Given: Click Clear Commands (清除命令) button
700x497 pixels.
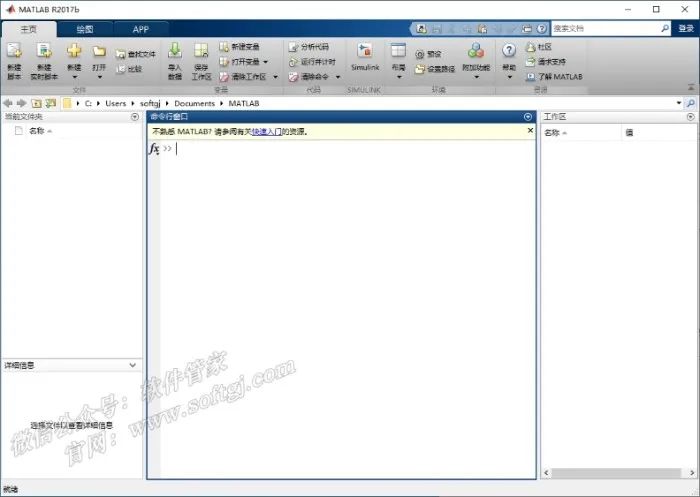Looking at the screenshot, I should [x=308, y=77].
